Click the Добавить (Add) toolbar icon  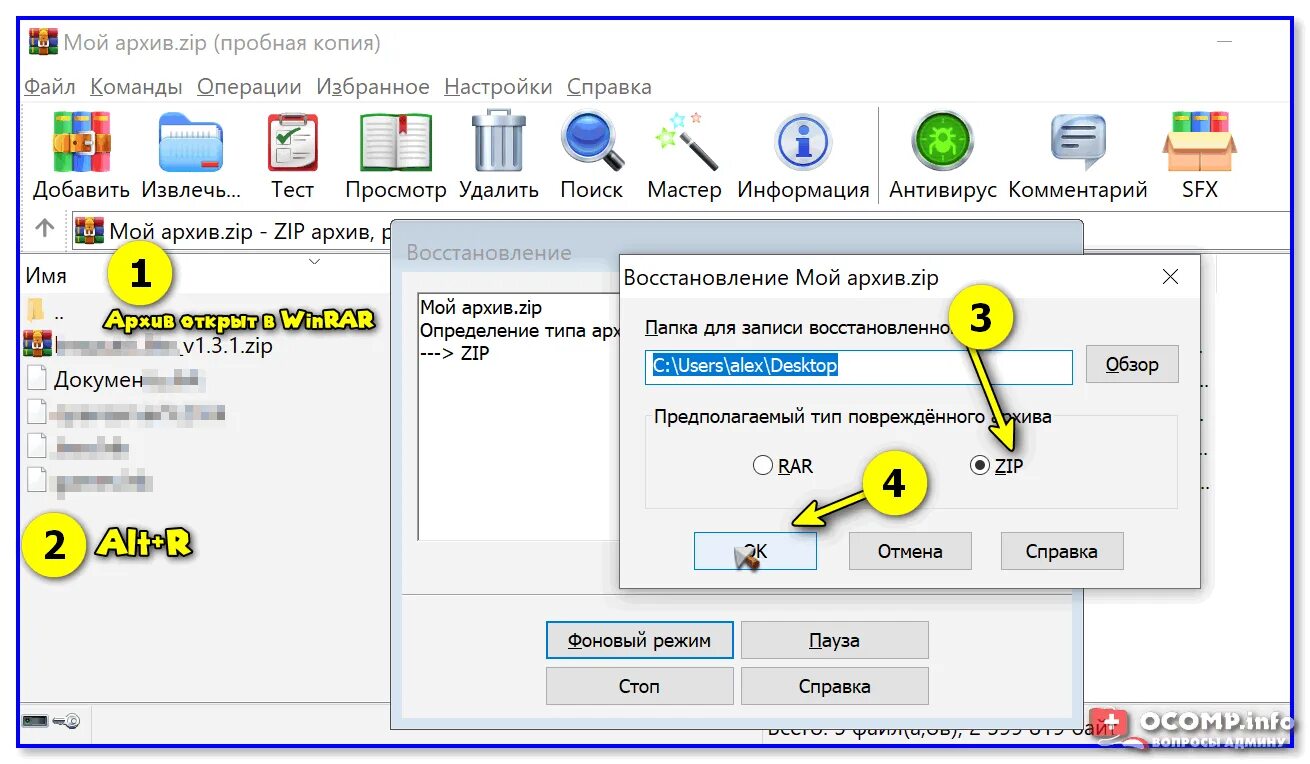(81, 141)
